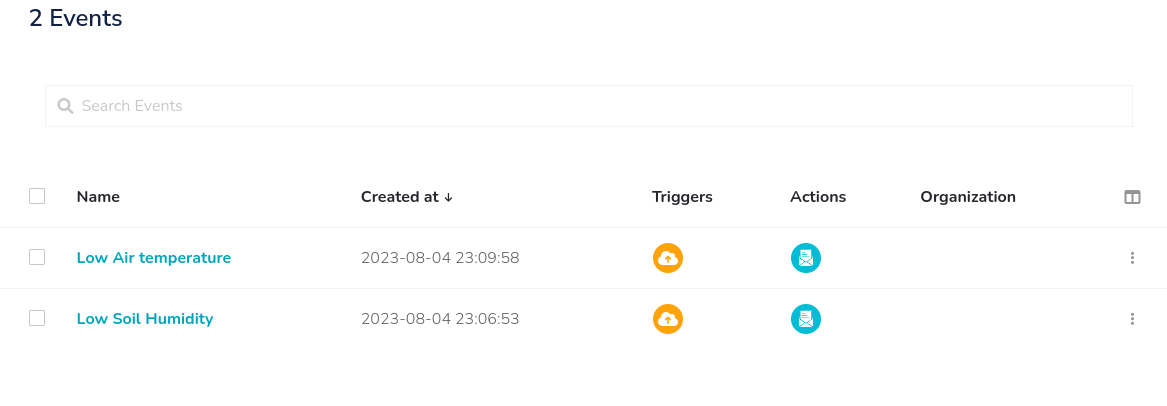Click trigger icon for Low Soil Humidity
This screenshot has width=1167, height=406.
click(668, 319)
